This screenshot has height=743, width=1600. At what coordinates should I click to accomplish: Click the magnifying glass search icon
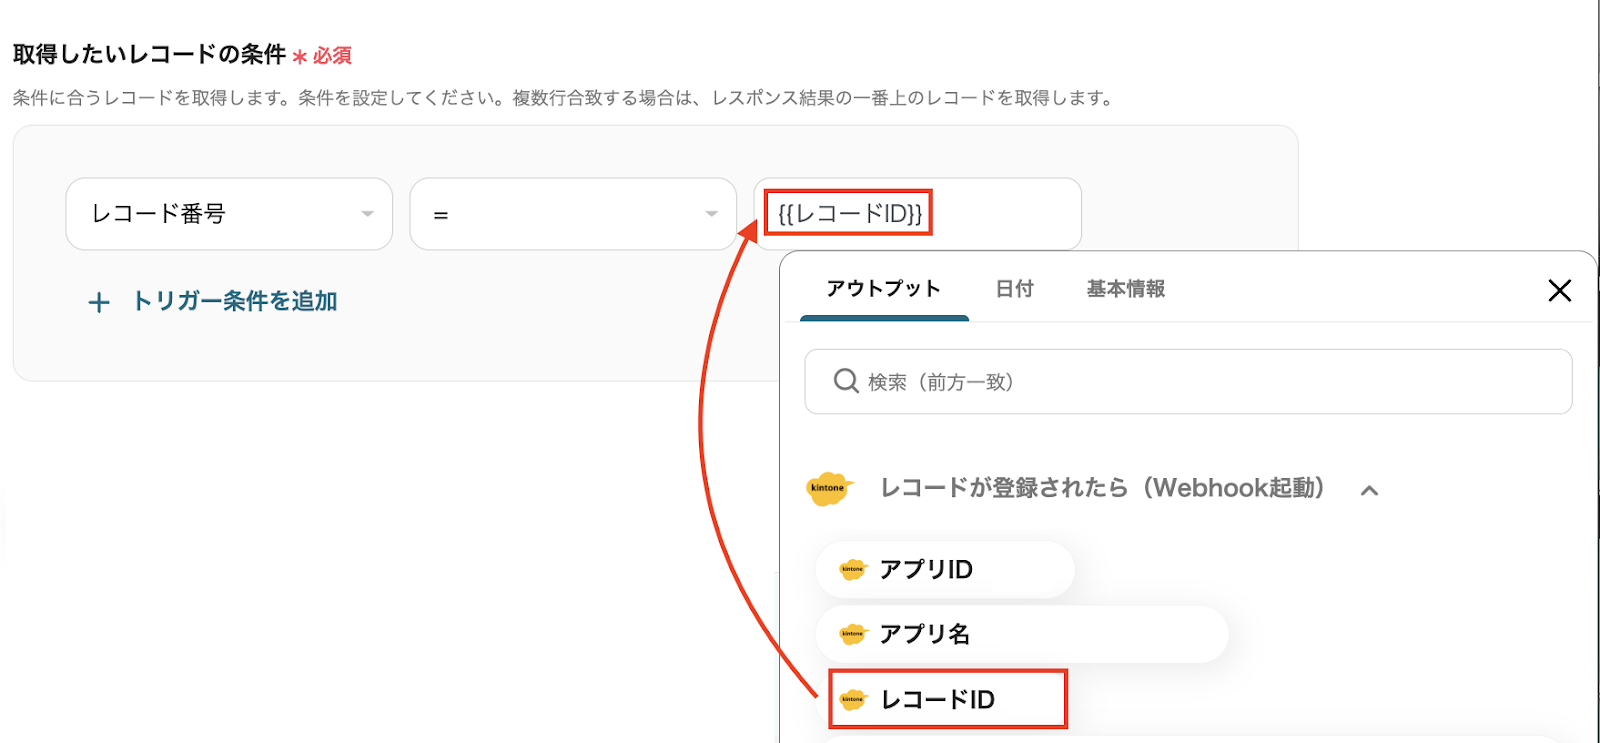point(846,381)
